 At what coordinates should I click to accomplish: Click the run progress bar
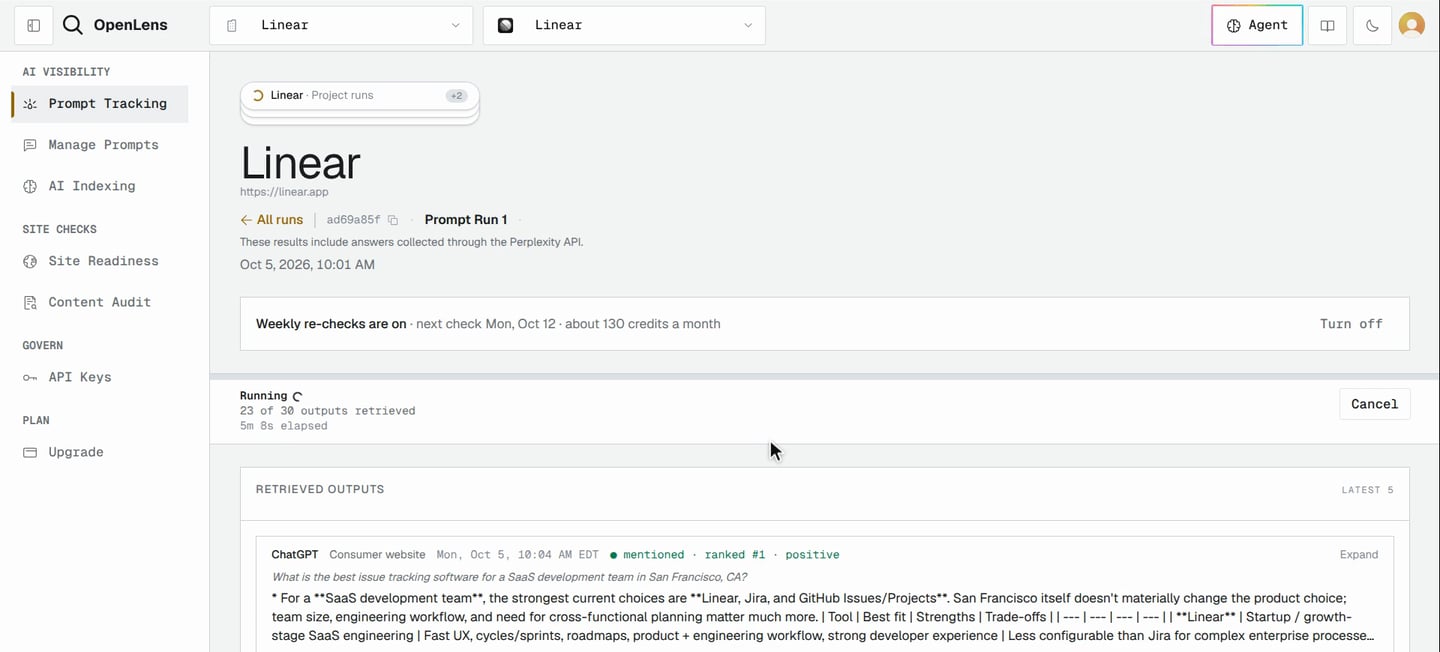(x=824, y=377)
